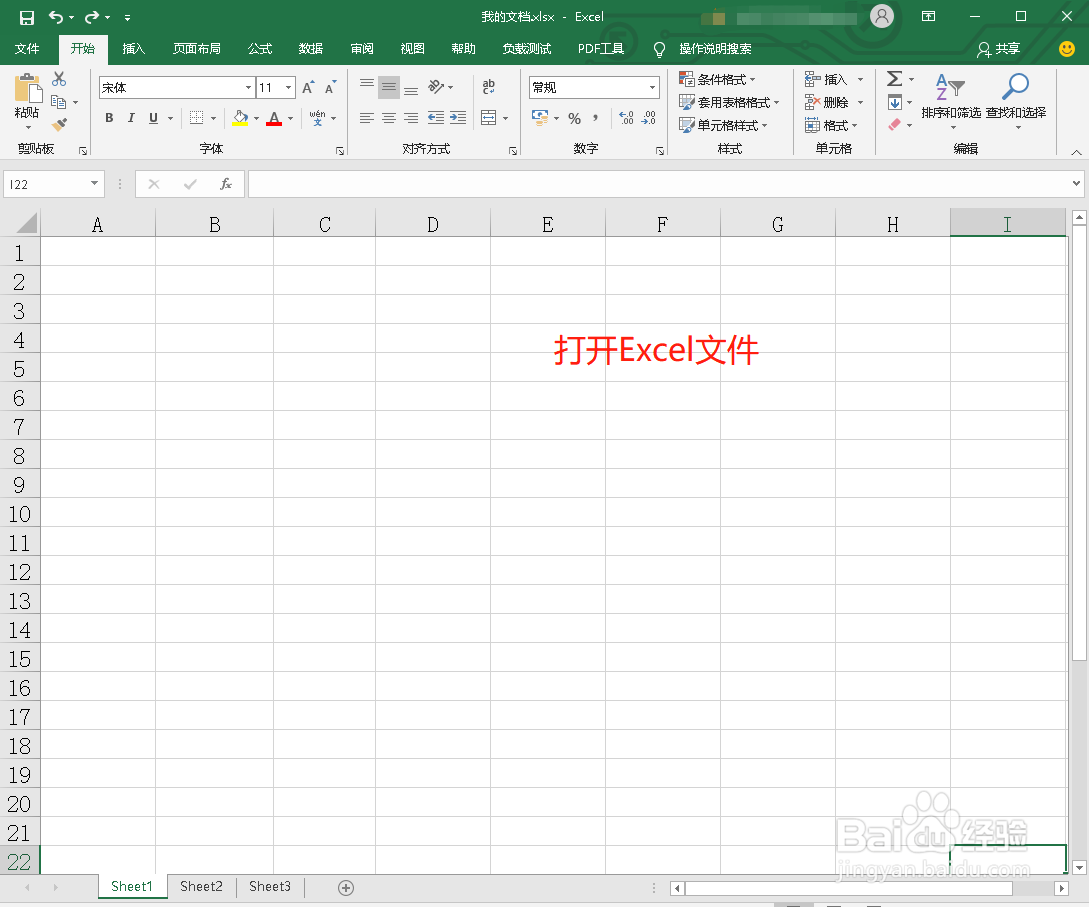Click the smiley feedback icon
1089x907 pixels.
tap(1067, 49)
